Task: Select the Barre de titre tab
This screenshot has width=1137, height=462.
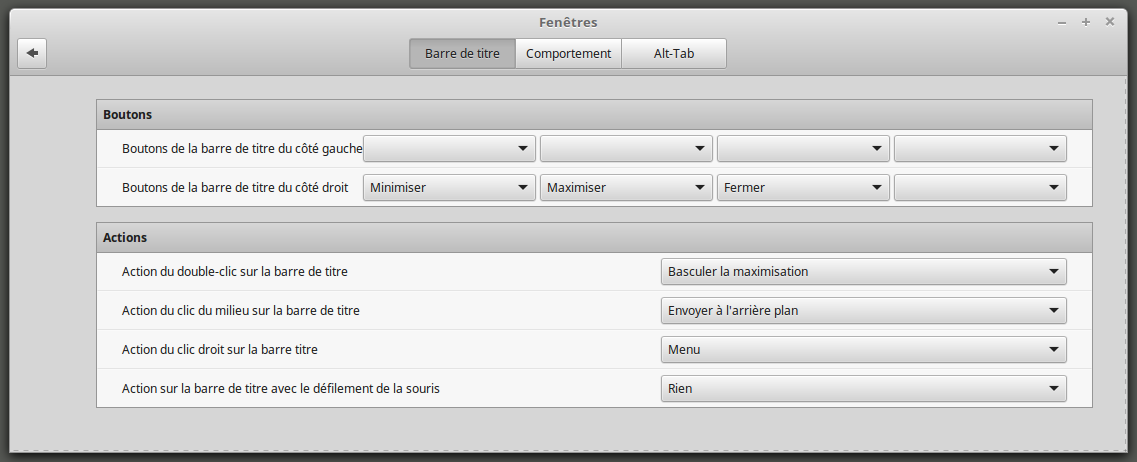Action: 462,54
